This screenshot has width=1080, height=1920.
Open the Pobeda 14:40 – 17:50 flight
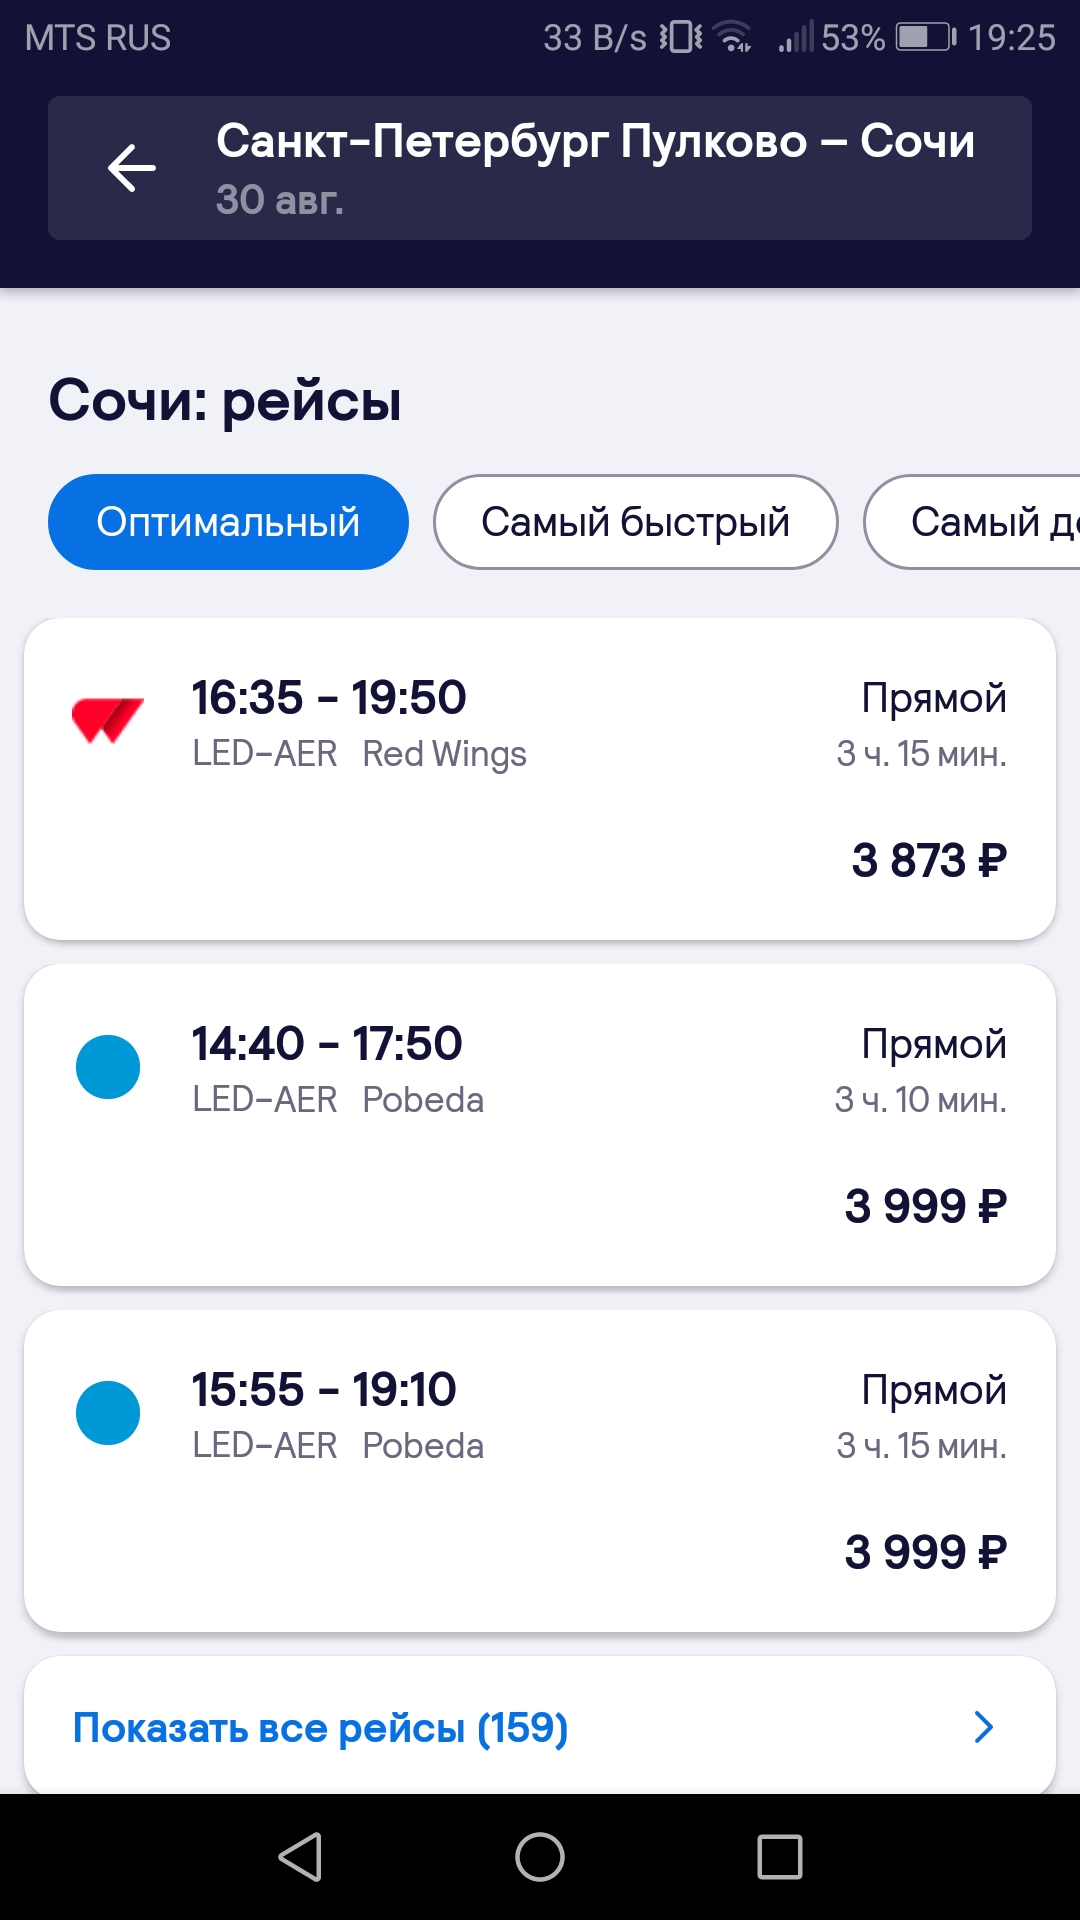540,1125
